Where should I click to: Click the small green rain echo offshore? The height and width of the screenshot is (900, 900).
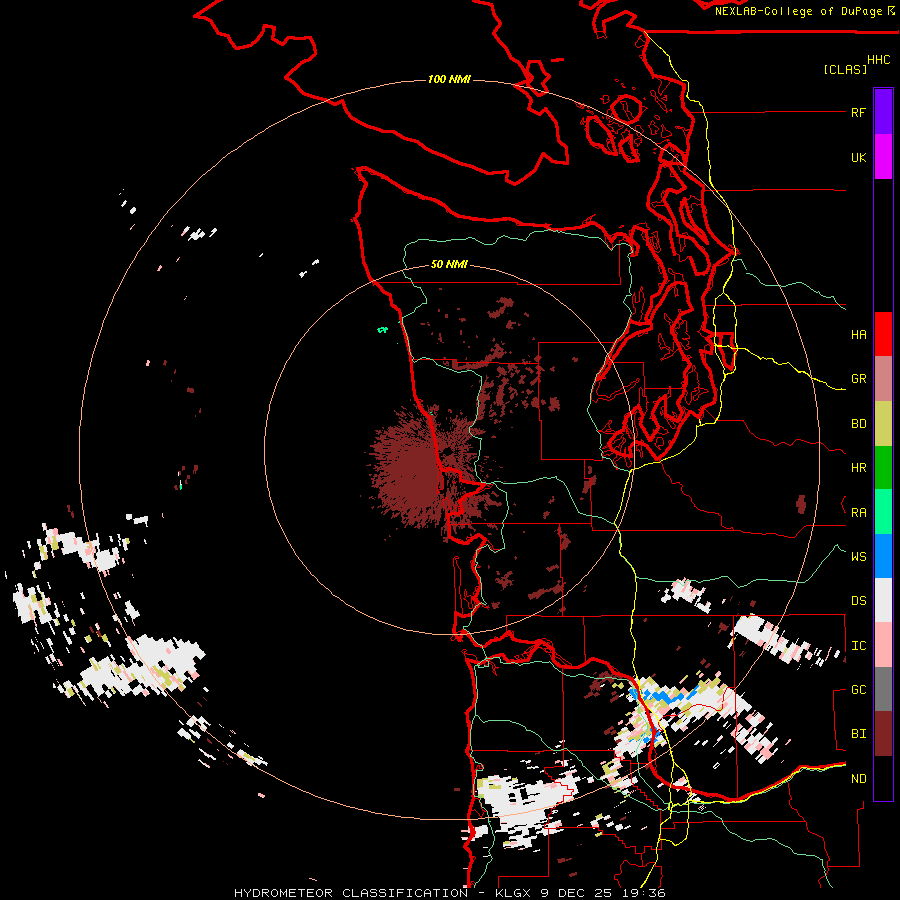382,329
